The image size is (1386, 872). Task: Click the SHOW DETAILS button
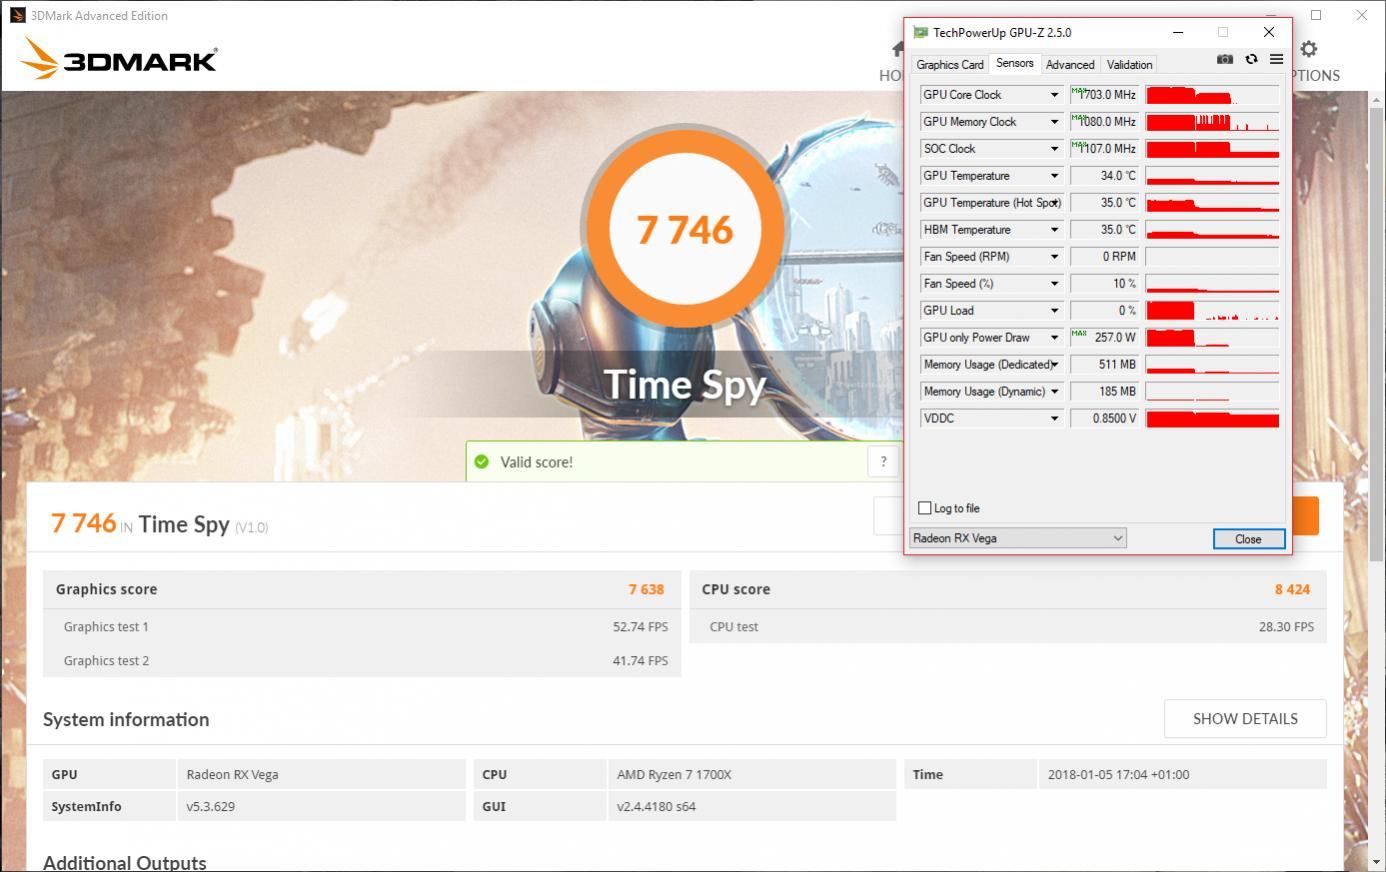[1245, 718]
